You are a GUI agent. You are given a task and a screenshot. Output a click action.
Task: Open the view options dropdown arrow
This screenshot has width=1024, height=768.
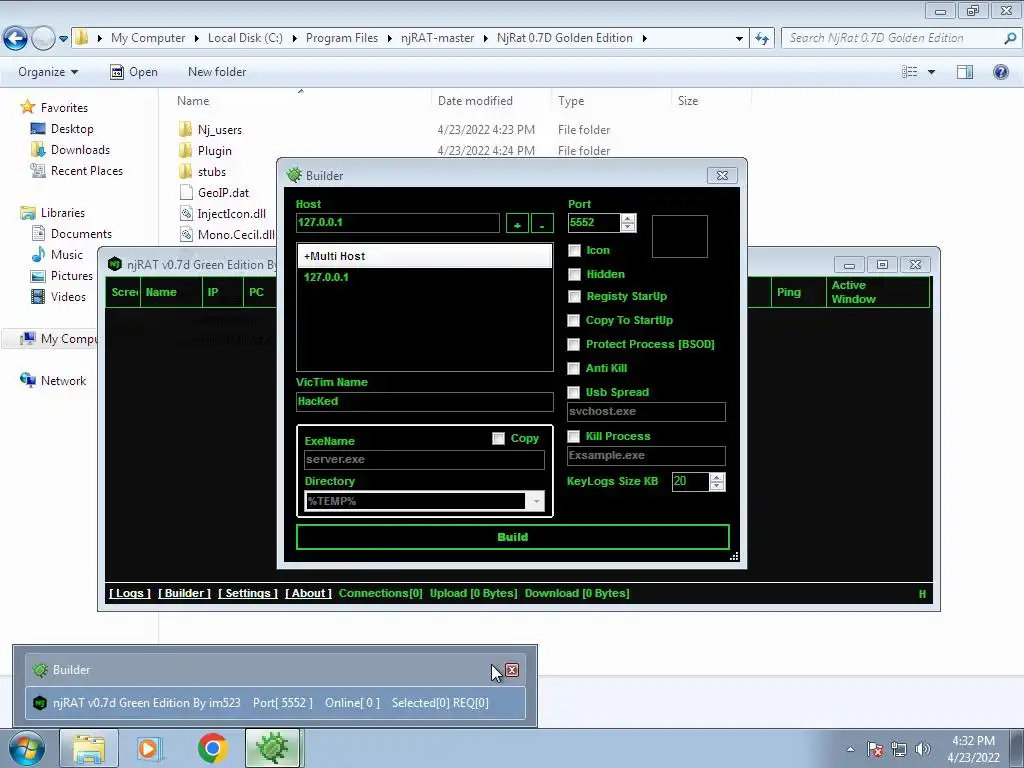point(931,72)
